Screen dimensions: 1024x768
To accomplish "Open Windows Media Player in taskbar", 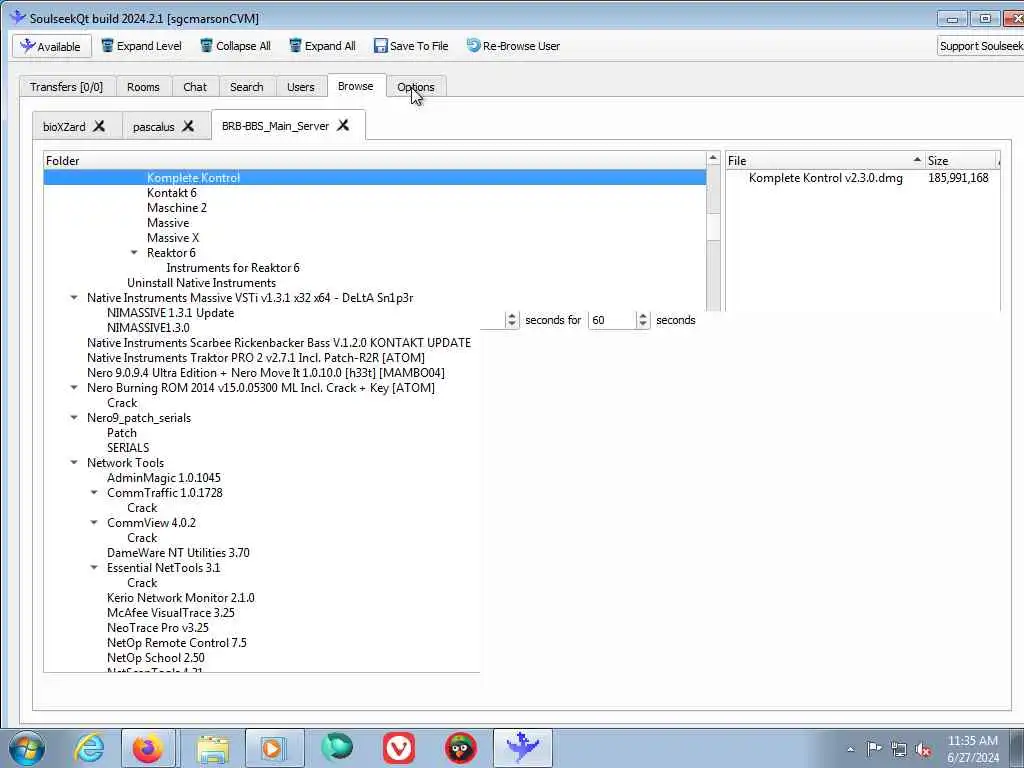I will (x=274, y=748).
